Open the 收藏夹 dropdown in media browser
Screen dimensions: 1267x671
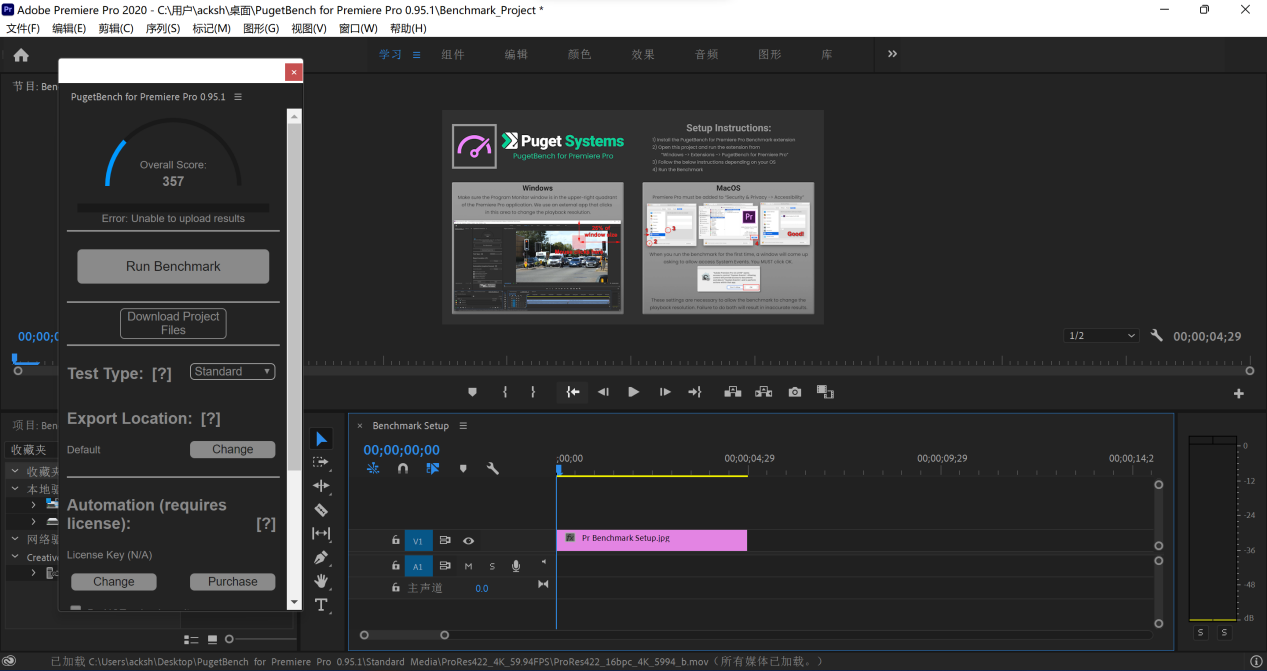31,450
